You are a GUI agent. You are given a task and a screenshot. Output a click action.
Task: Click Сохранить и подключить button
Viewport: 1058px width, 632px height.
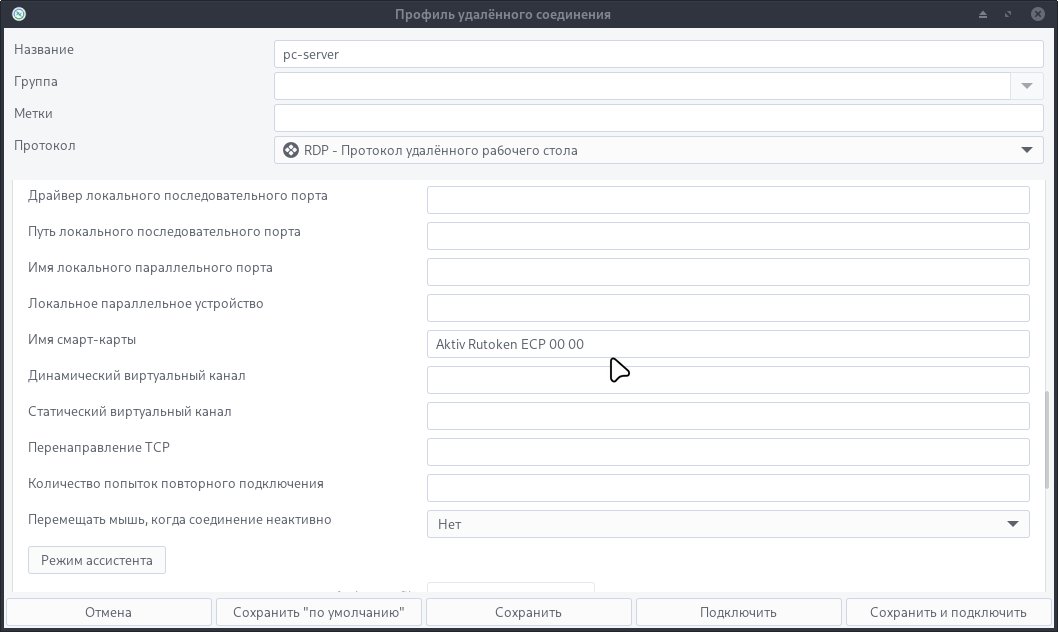(x=948, y=612)
